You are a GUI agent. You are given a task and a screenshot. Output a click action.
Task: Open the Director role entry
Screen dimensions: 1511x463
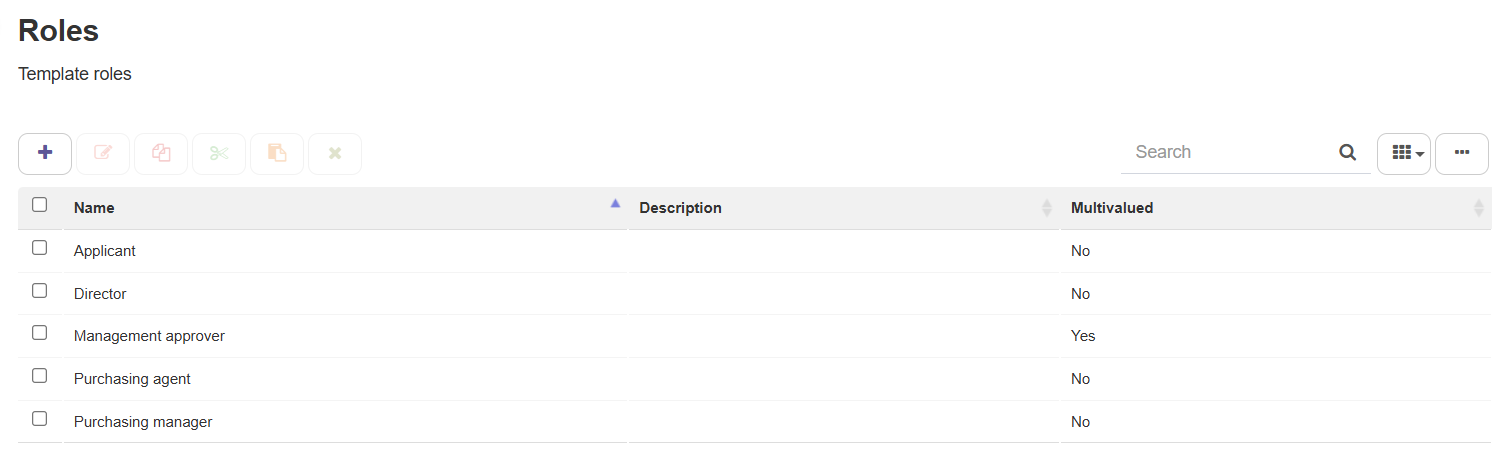click(x=100, y=294)
